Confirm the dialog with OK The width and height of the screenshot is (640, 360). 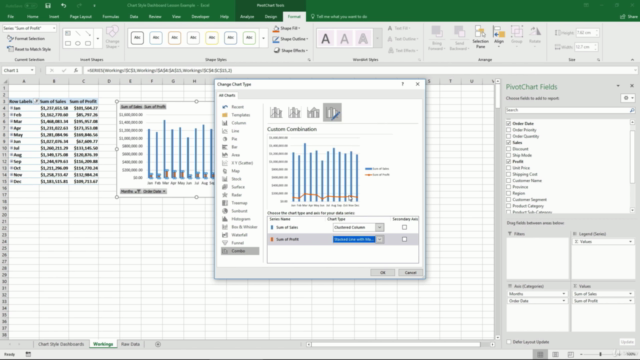(x=382, y=273)
